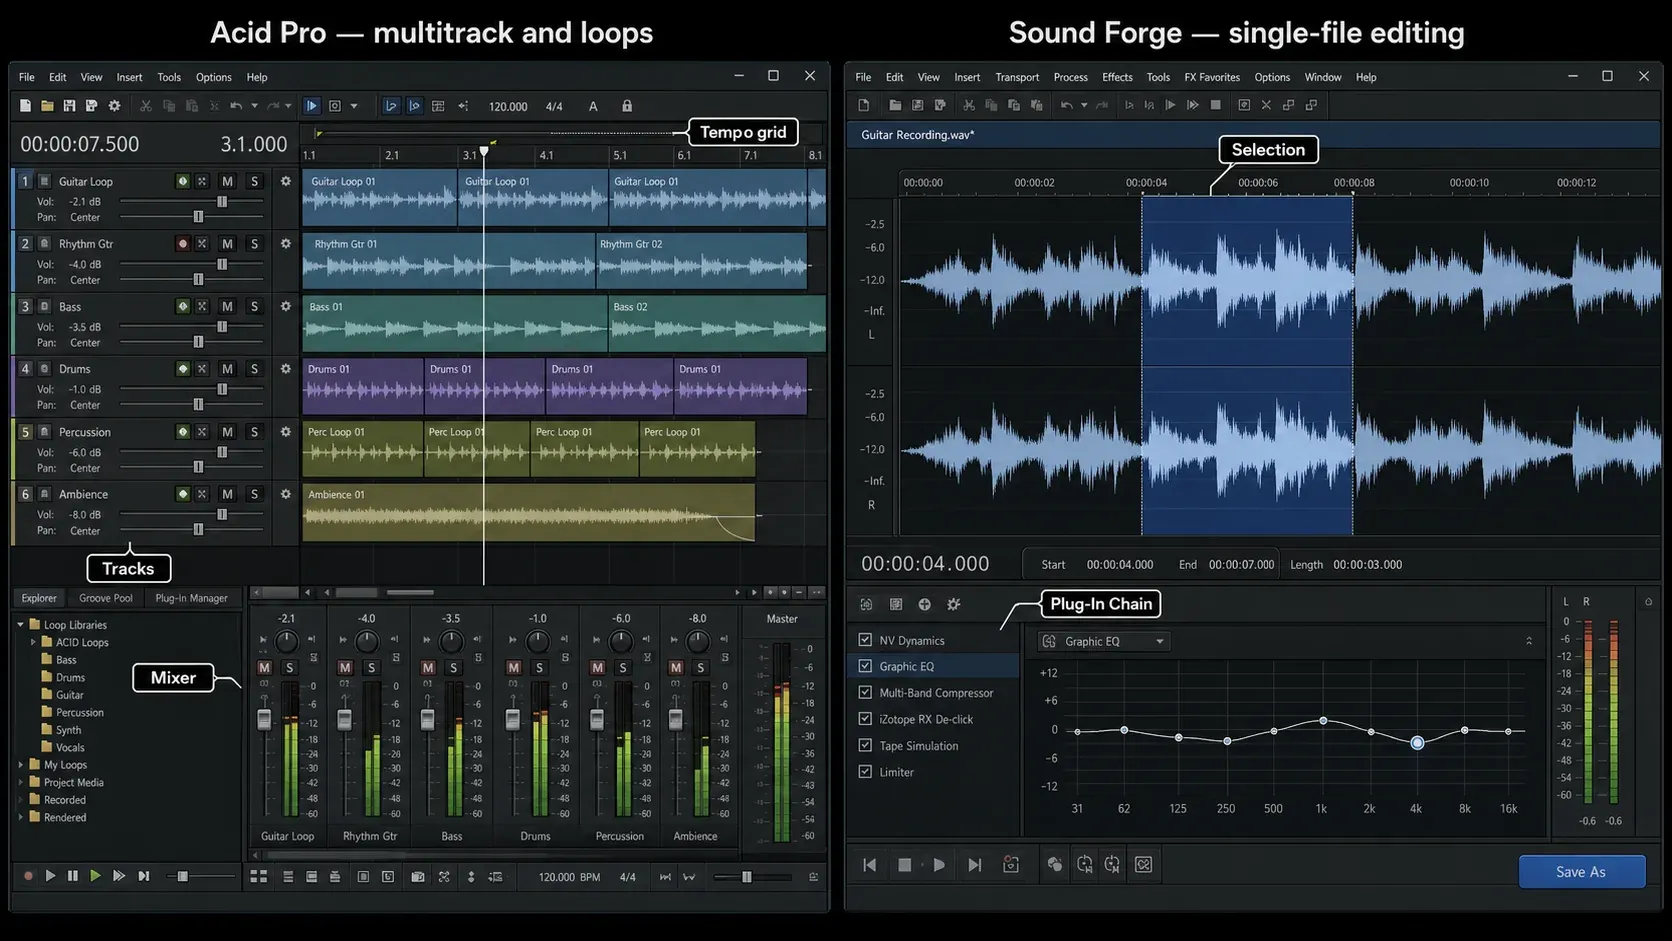Click the Ambience track FX icon
Image resolution: width=1672 pixels, height=941 pixels.
(x=202, y=494)
